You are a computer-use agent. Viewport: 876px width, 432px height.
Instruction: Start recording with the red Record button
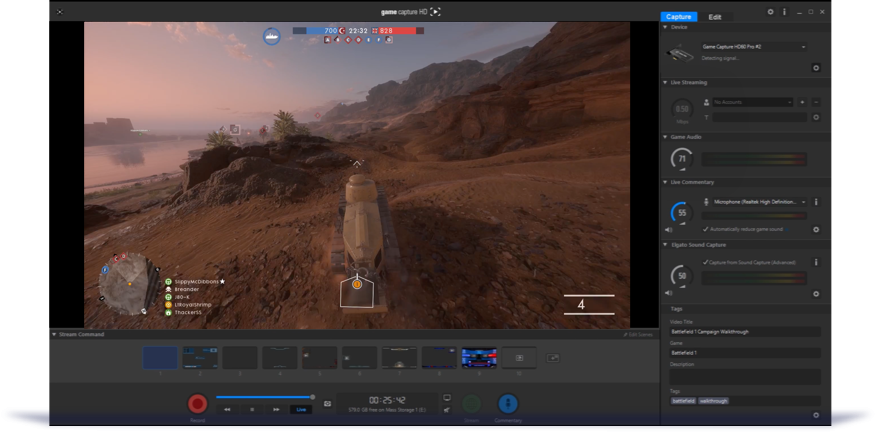click(x=197, y=403)
